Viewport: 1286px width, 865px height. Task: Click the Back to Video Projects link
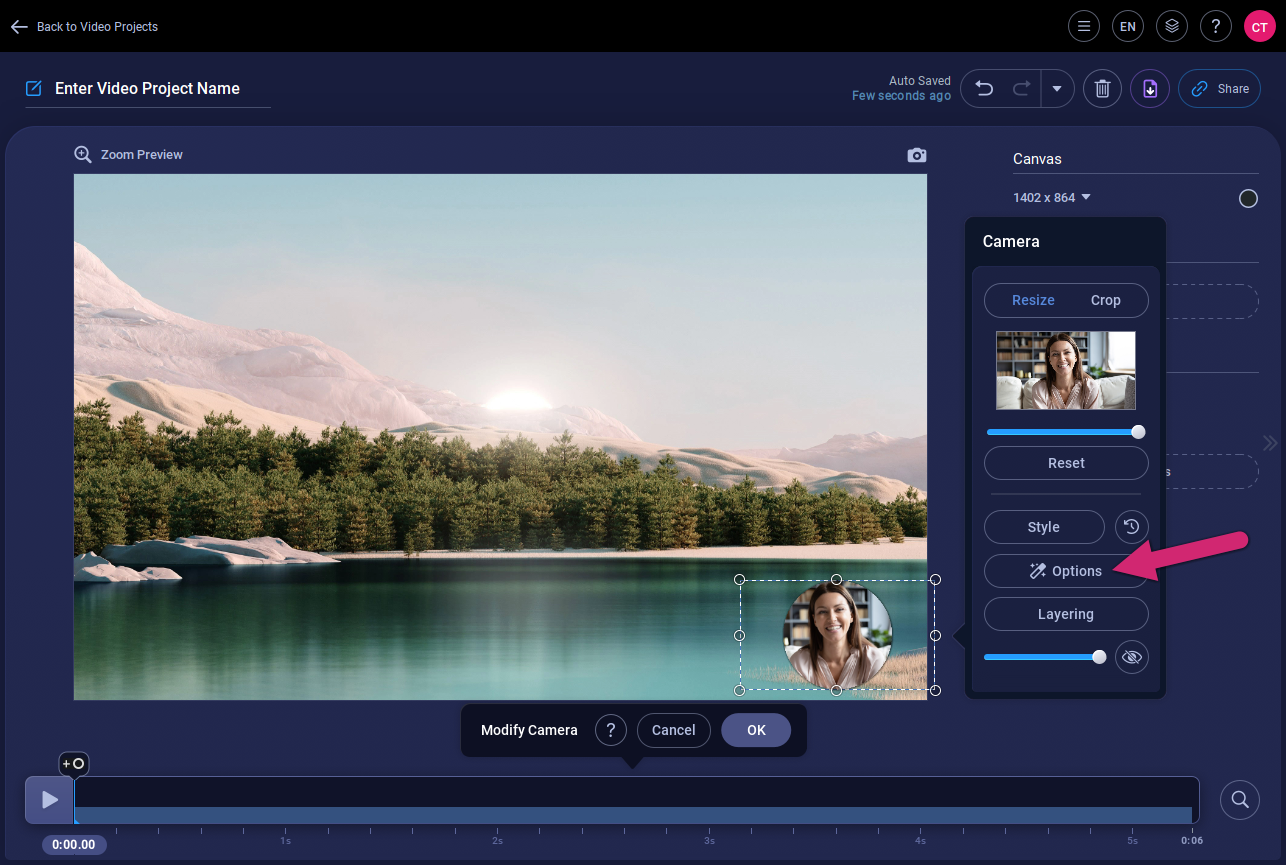click(97, 27)
